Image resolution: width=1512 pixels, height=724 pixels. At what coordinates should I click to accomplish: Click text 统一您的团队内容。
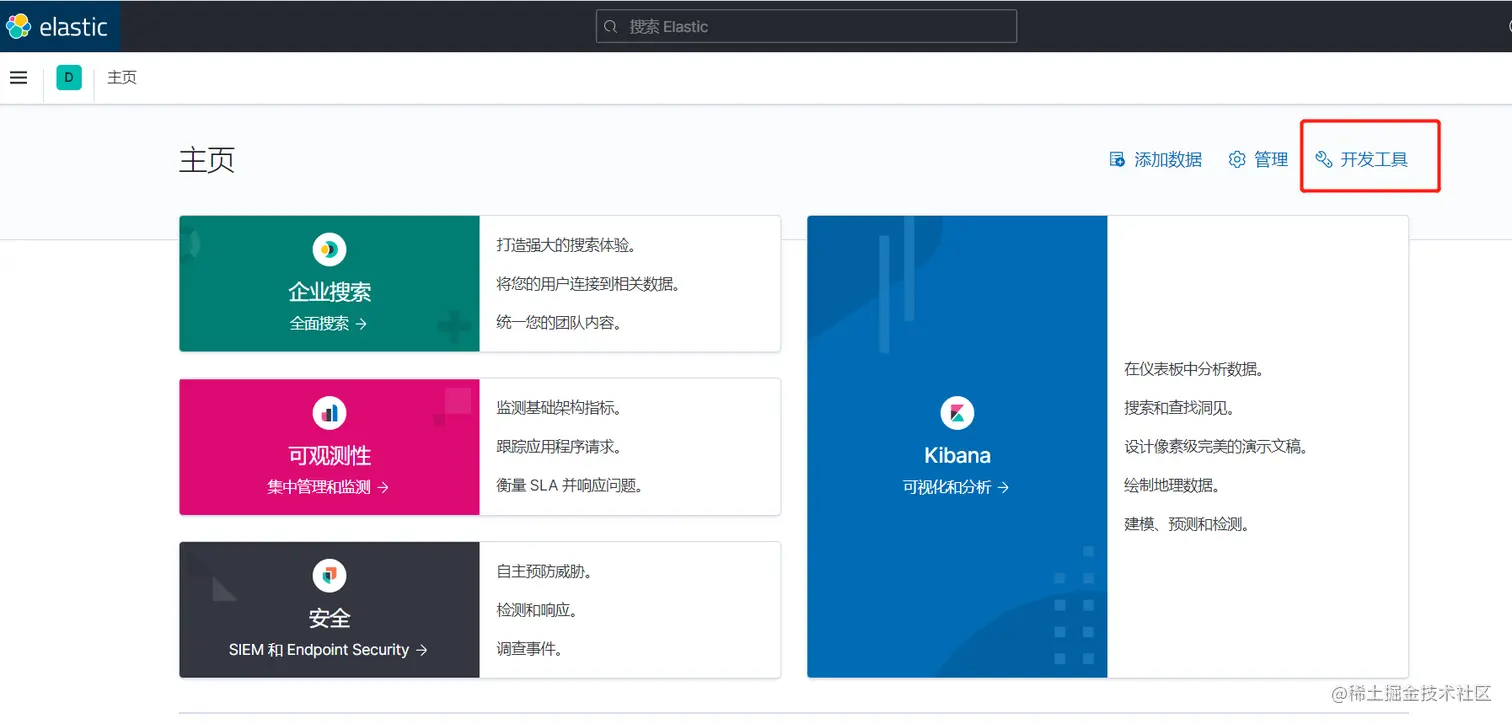click(560, 323)
